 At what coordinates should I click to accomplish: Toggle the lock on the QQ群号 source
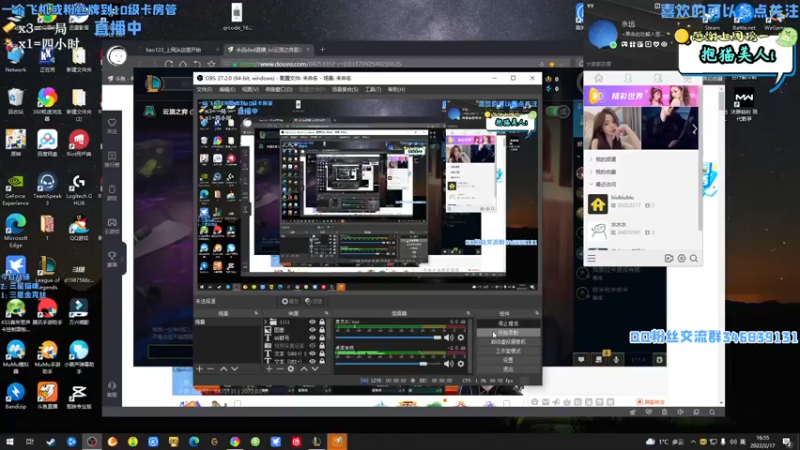tap(322, 338)
